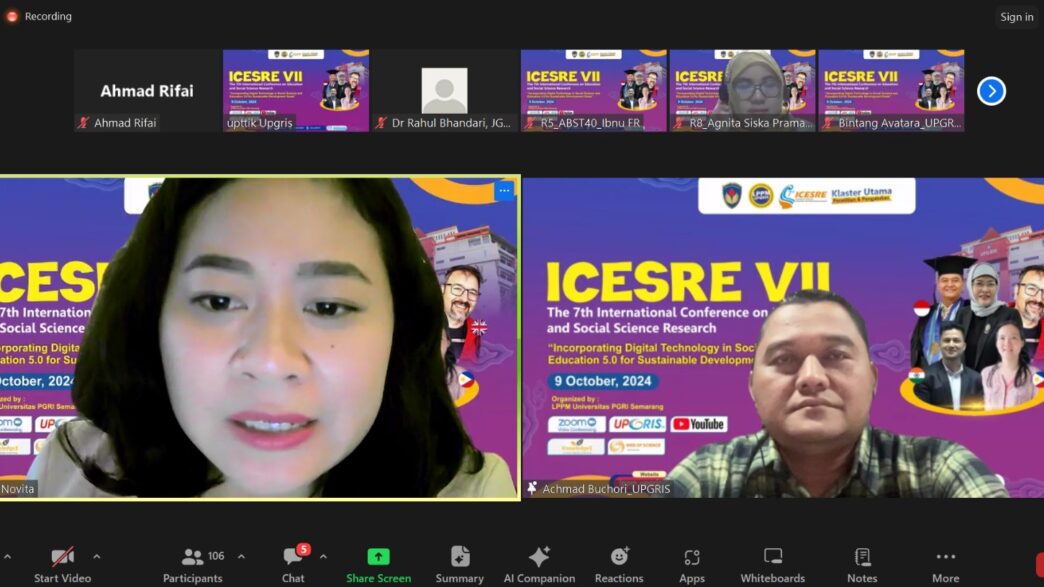Expand the caret next to Chat
This screenshot has width=1044, height=587.
pyautogui.click(x=323, y=556)
